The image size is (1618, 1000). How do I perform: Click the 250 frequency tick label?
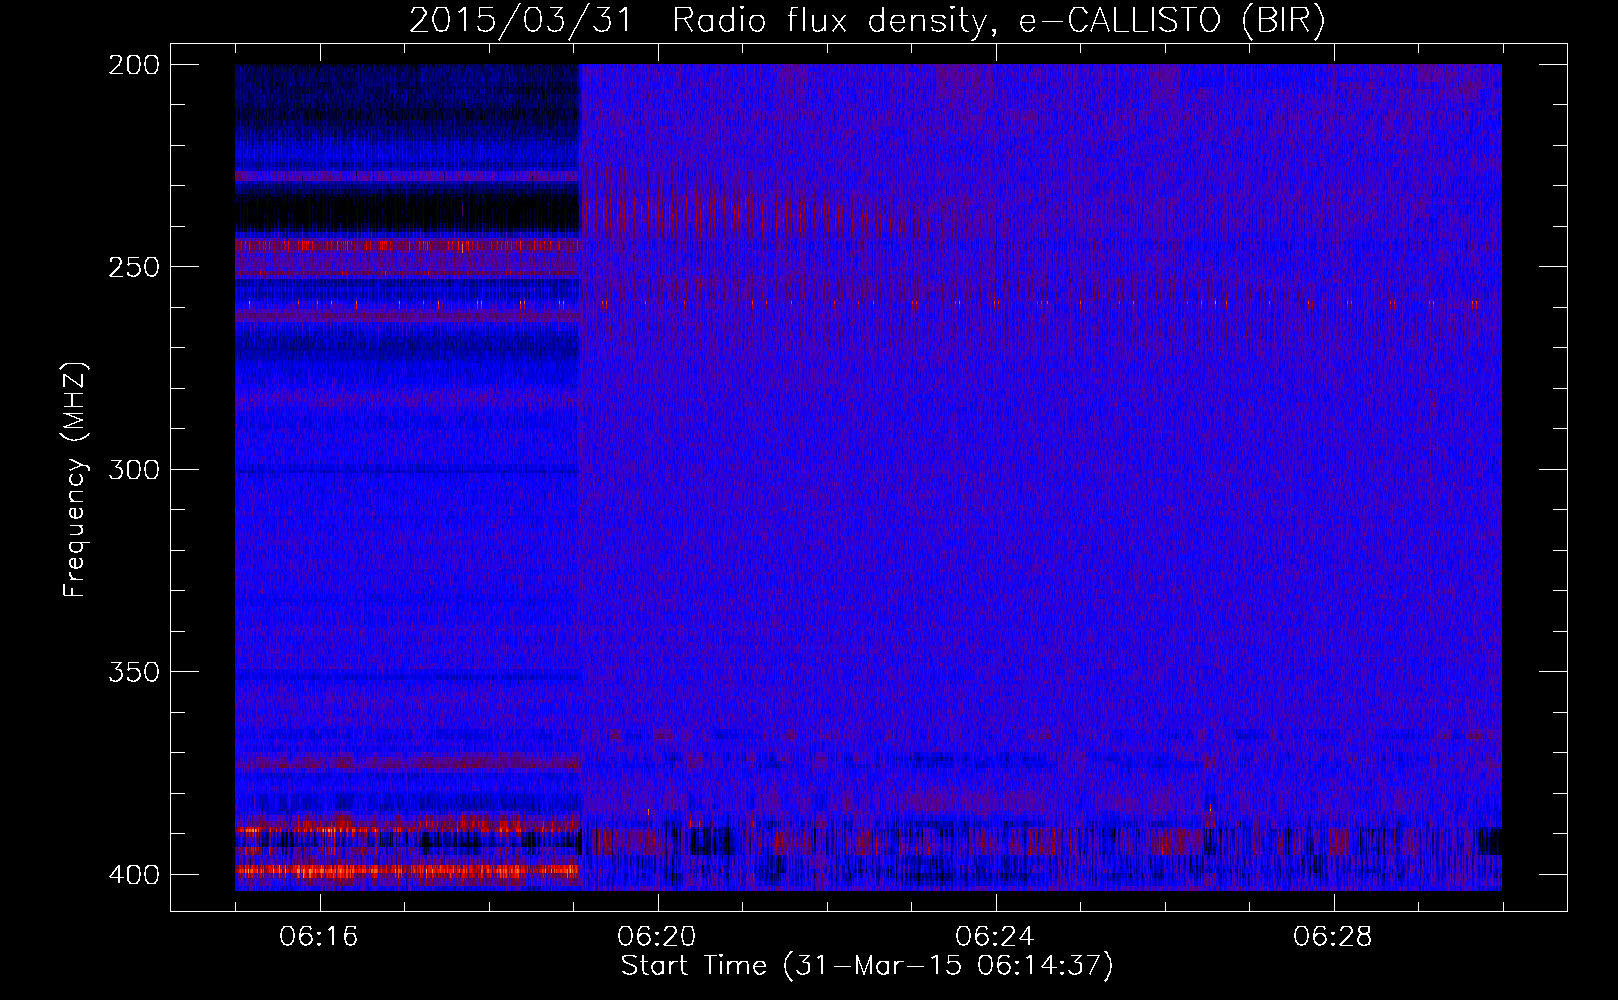[134, 267]
